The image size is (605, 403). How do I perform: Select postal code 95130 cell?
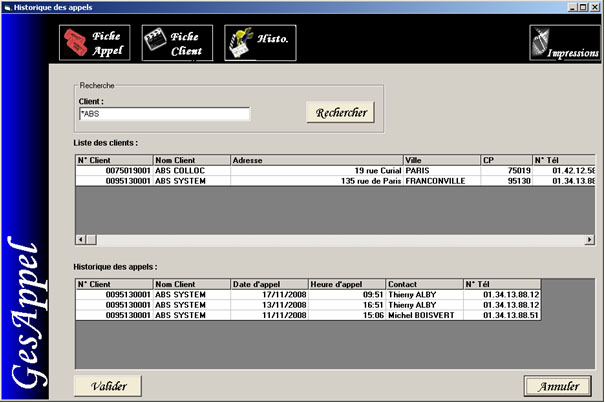point(507,181)
